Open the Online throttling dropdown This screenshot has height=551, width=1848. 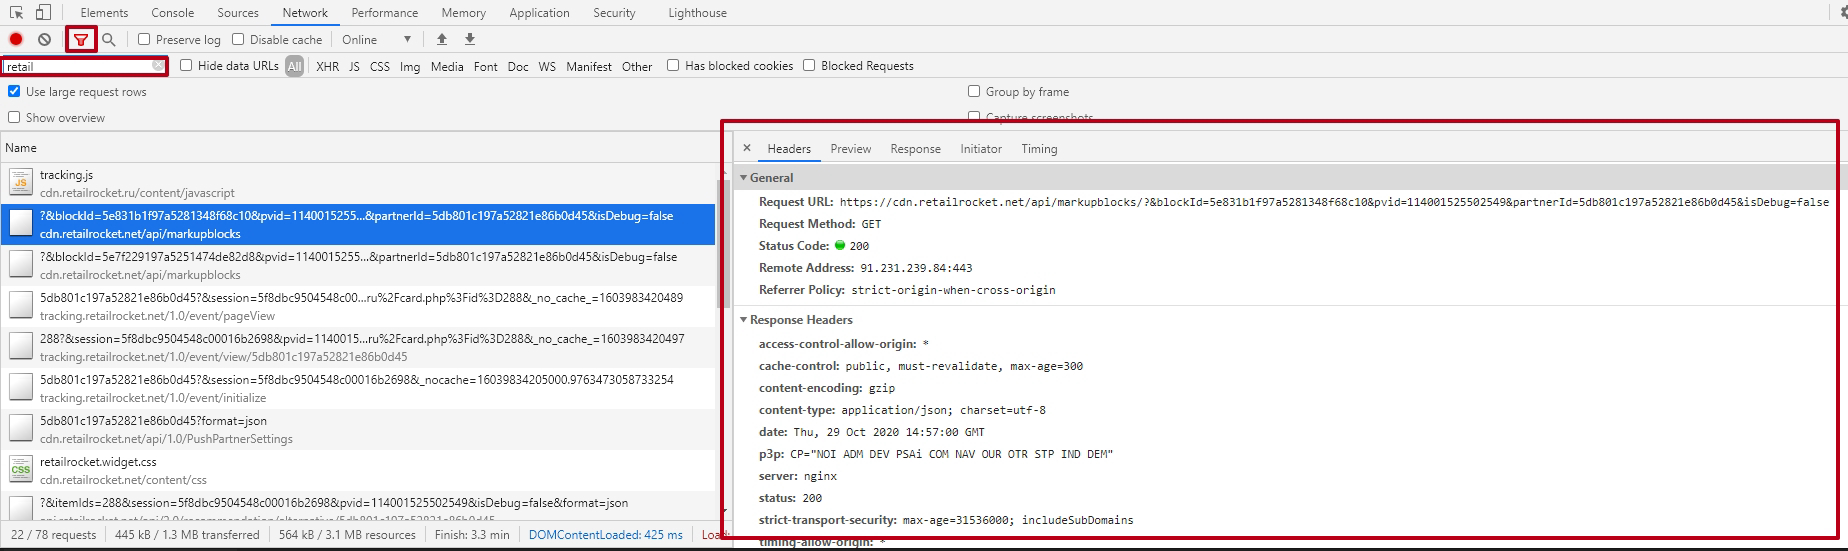pos(376,39)
